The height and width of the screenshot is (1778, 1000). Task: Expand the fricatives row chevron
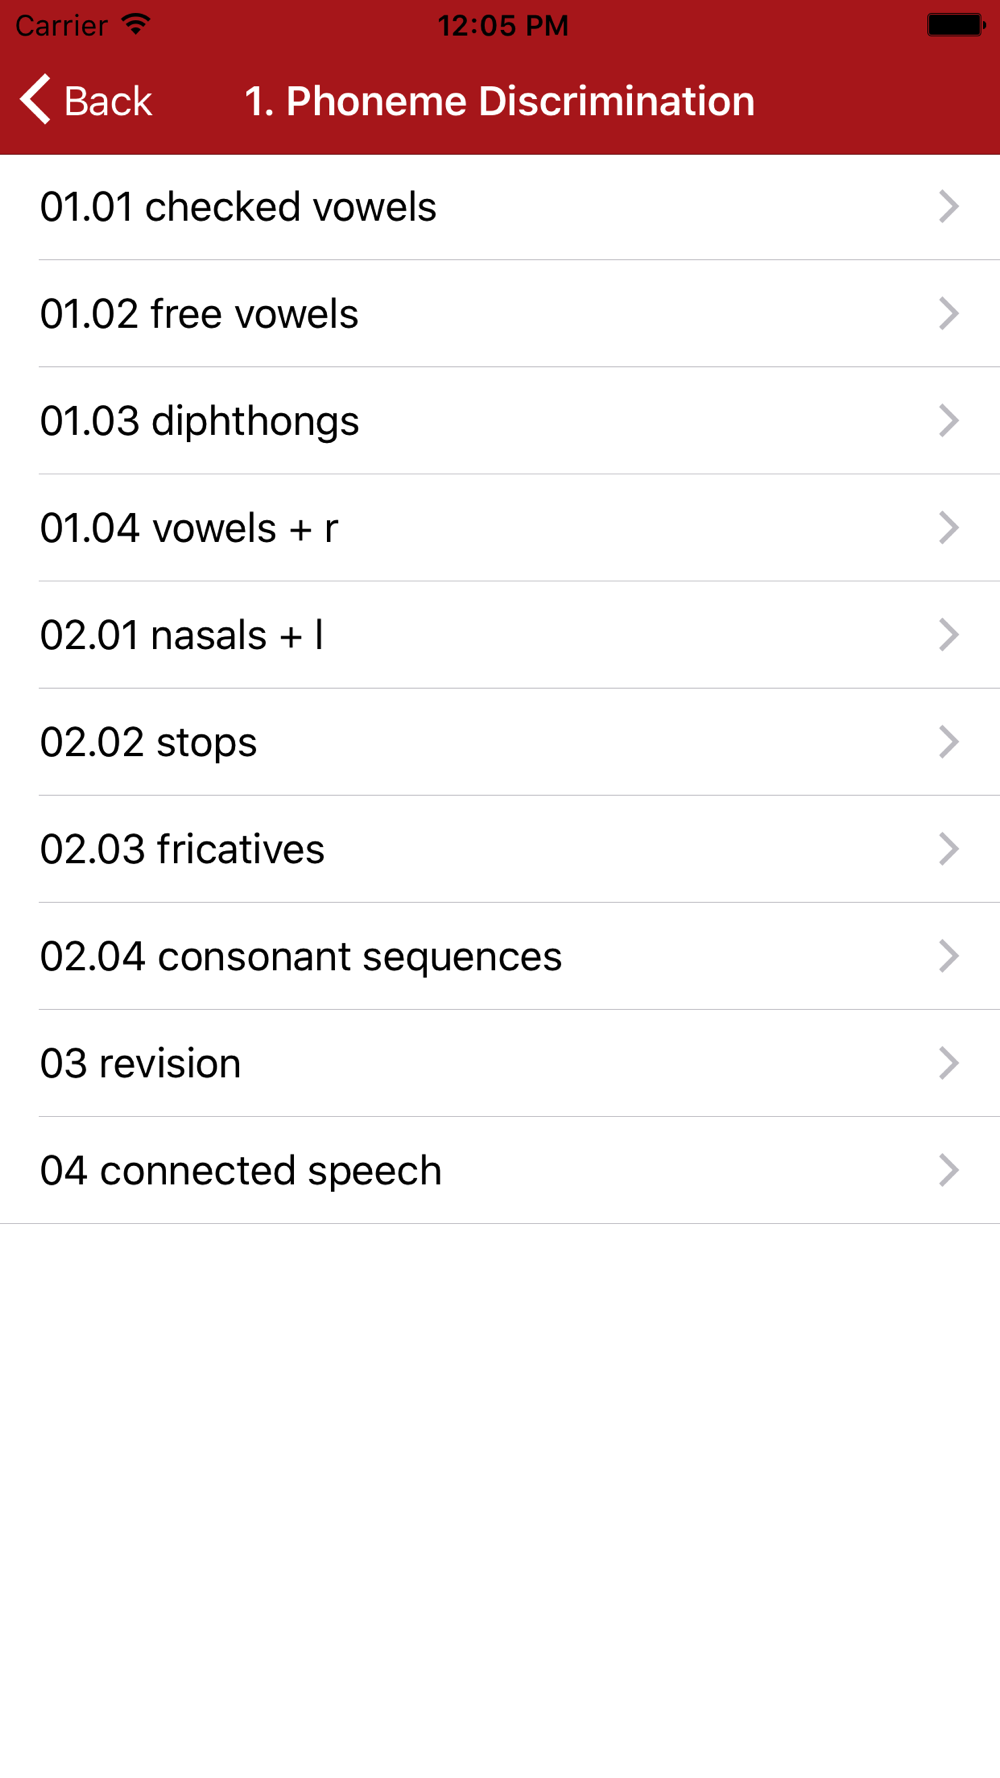[948, 849]
